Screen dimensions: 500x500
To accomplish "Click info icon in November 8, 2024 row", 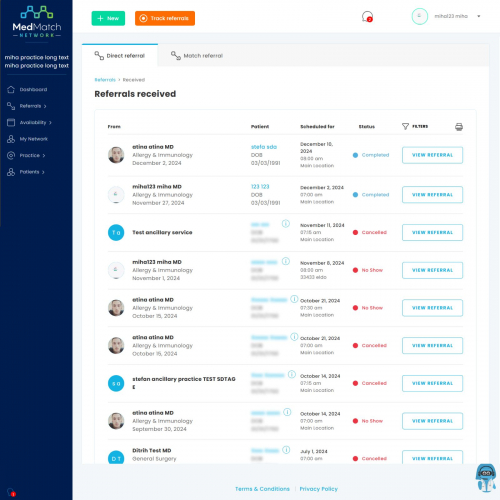I will (286, 261).
